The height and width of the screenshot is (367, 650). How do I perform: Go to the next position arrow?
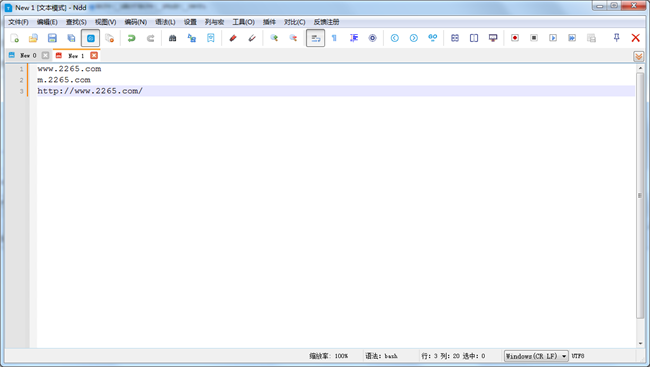[414, 38]
